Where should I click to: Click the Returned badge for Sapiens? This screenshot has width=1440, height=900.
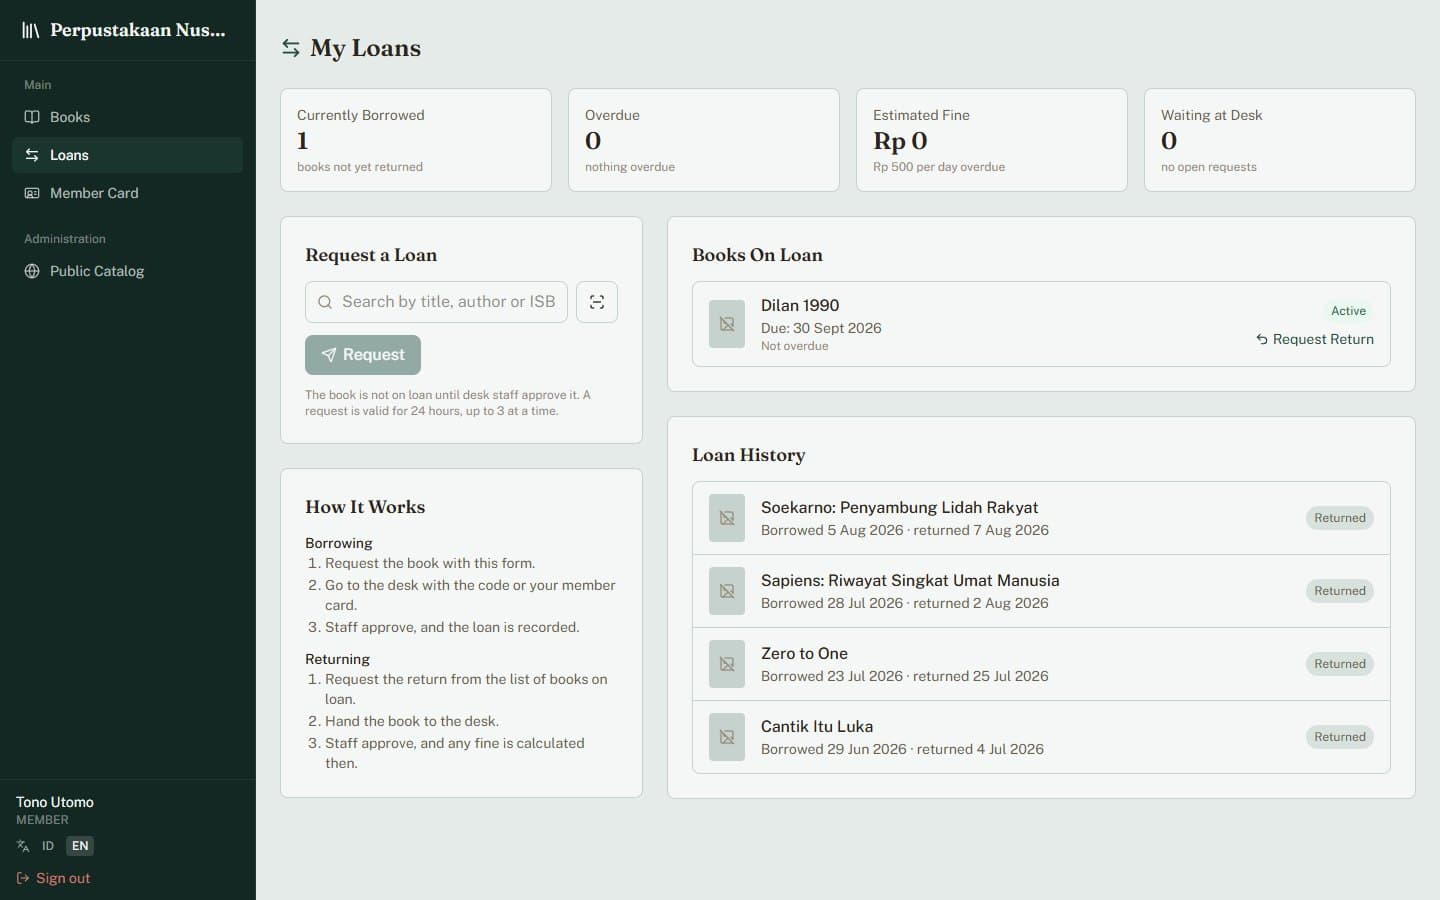tap(1340, 591)
